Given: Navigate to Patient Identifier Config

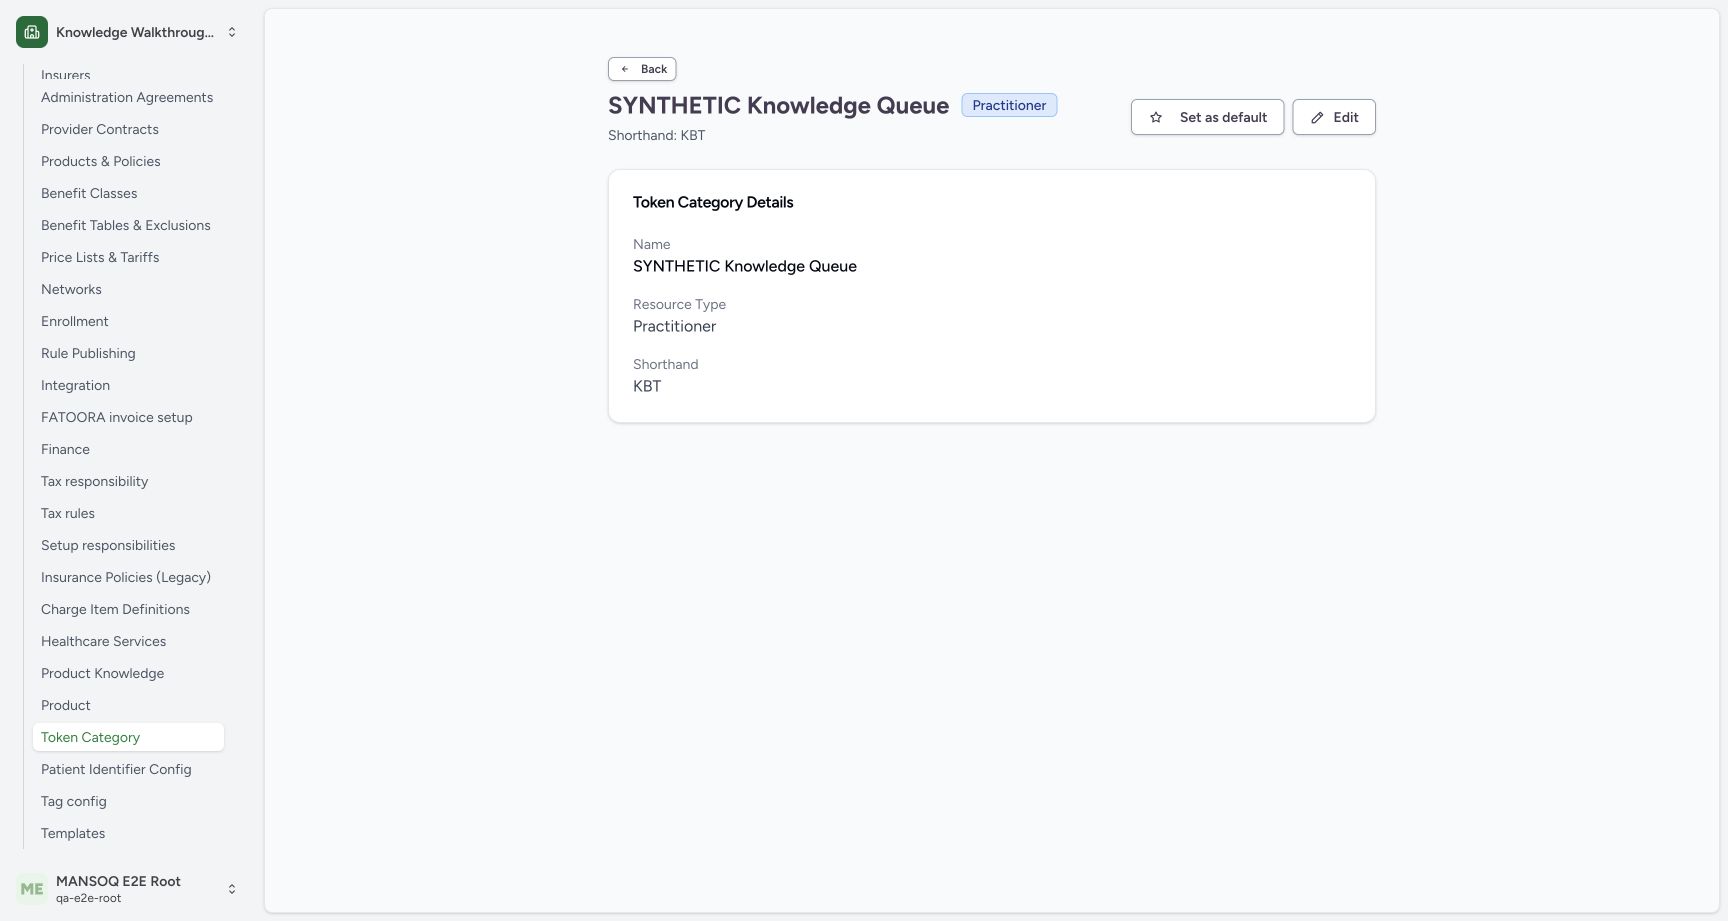Looking at the screenshot, I should [116, 769].
